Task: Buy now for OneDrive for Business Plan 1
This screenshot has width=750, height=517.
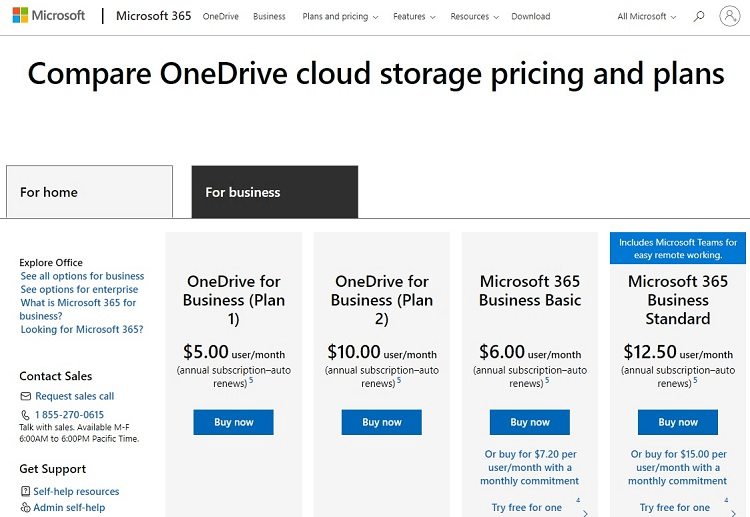Action: pos(233,422)
